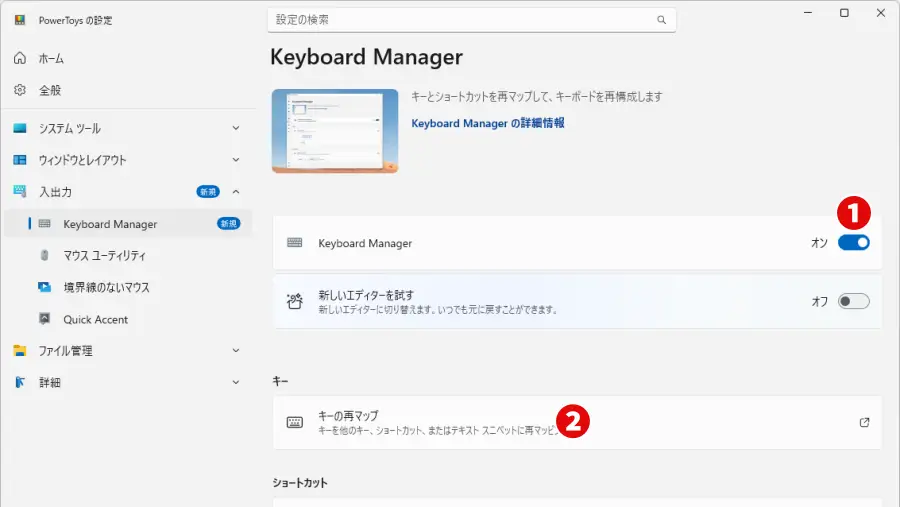Click the Home house icon
The width and height of the screenshot is (900, 507).
pos(20,58)
